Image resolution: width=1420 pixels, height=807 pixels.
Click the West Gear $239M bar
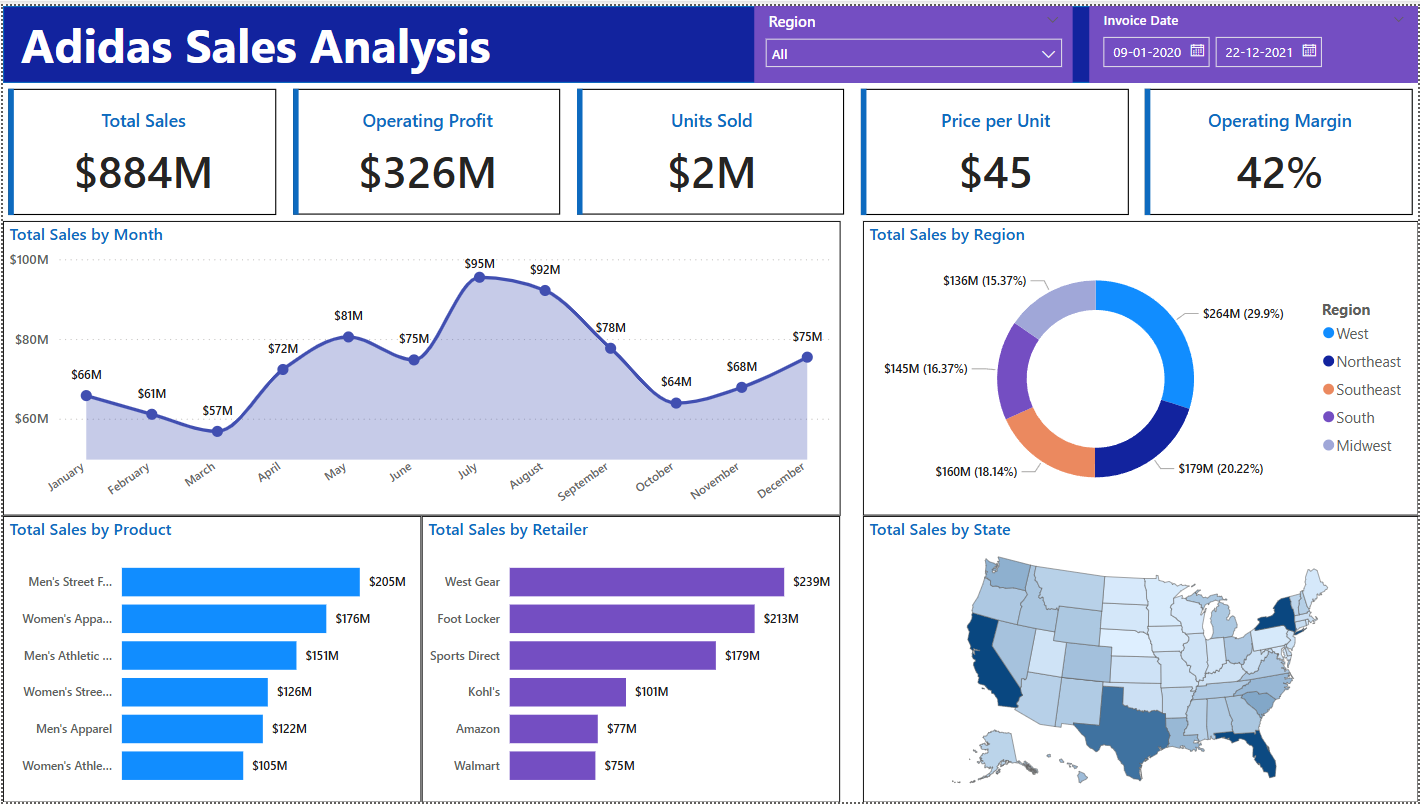click(x=647, y=582)
